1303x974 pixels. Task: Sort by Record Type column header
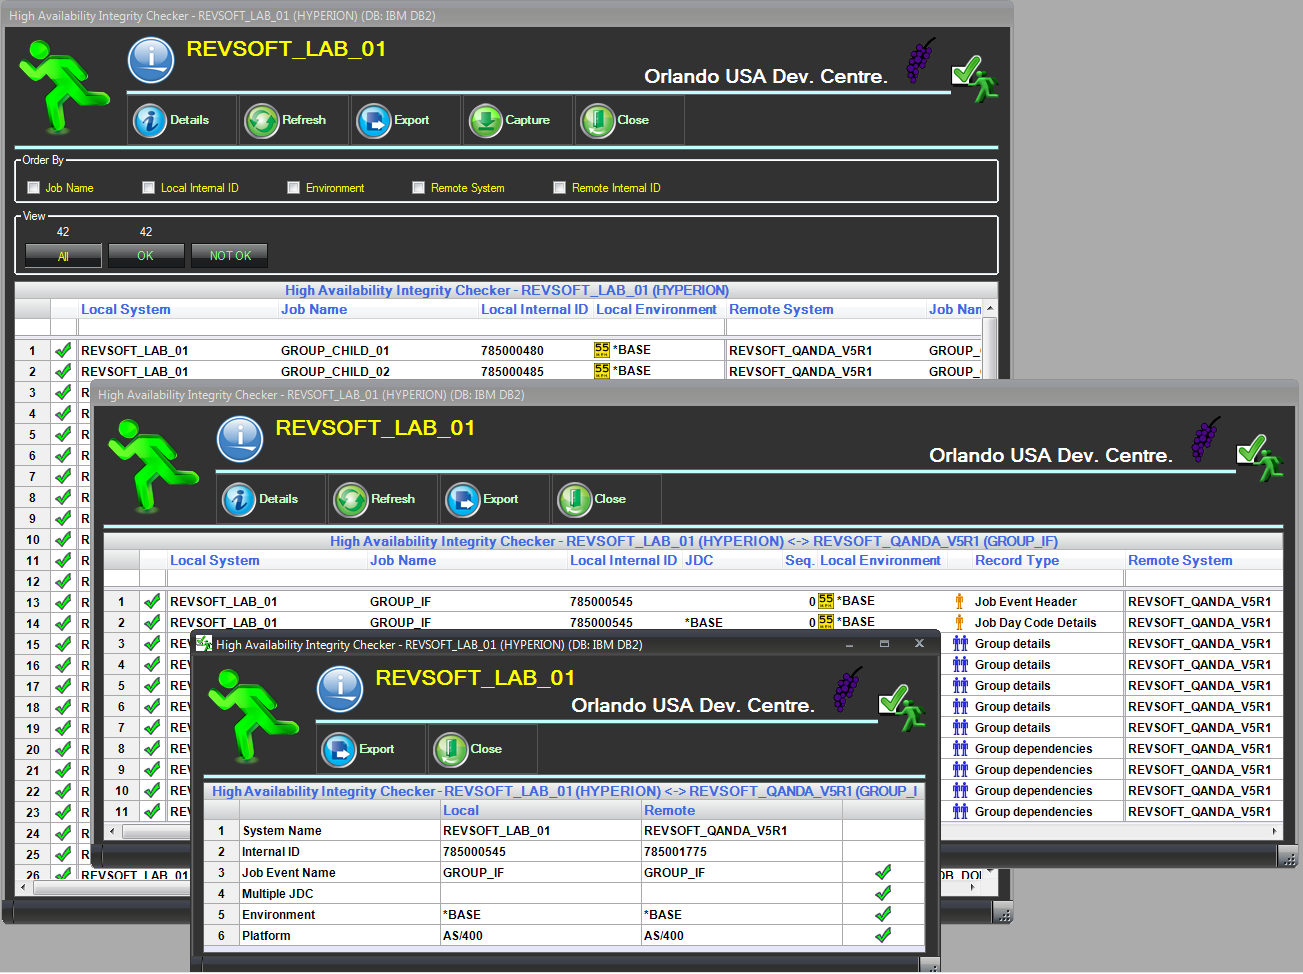click(x=1016, y=561)
